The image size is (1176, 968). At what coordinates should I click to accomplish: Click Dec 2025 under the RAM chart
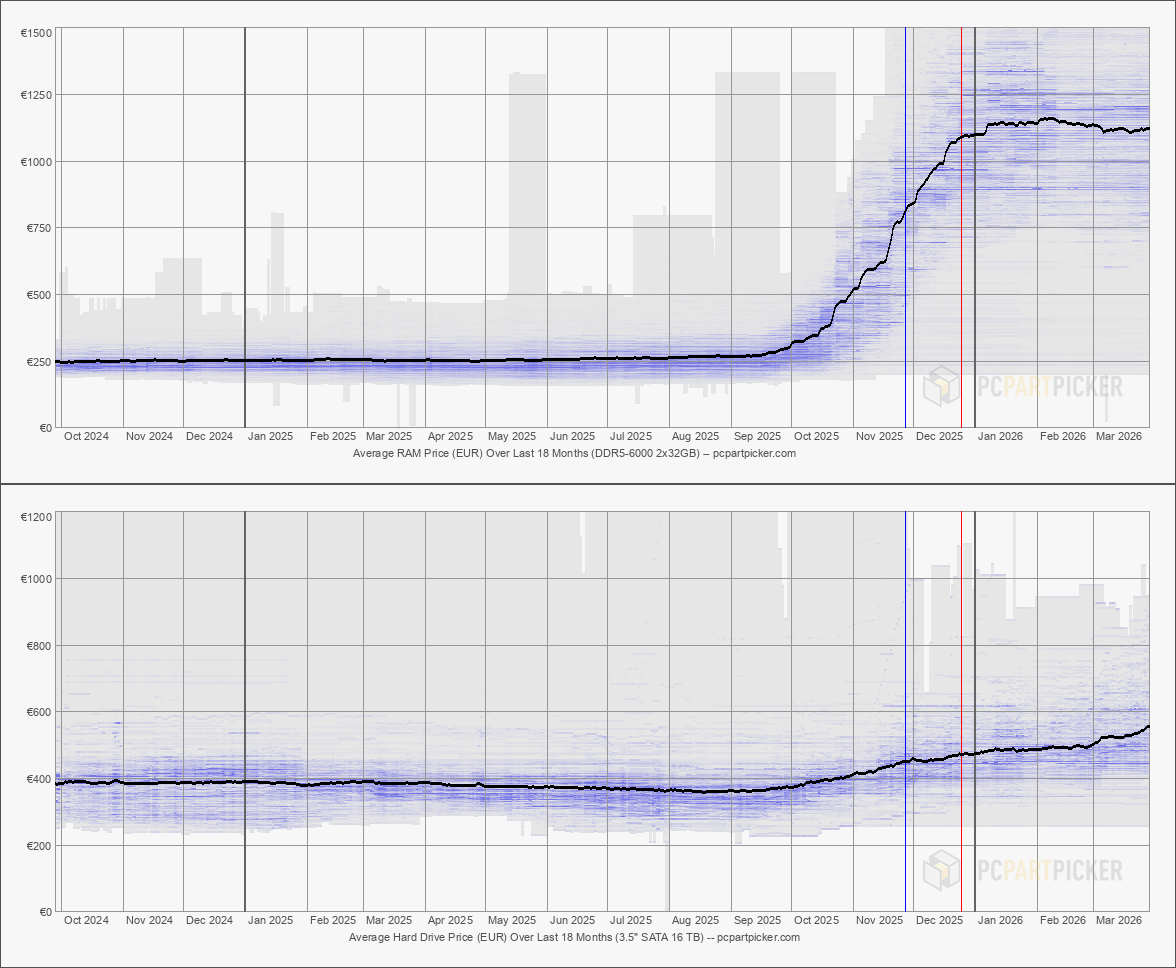(x=939, y=436)
